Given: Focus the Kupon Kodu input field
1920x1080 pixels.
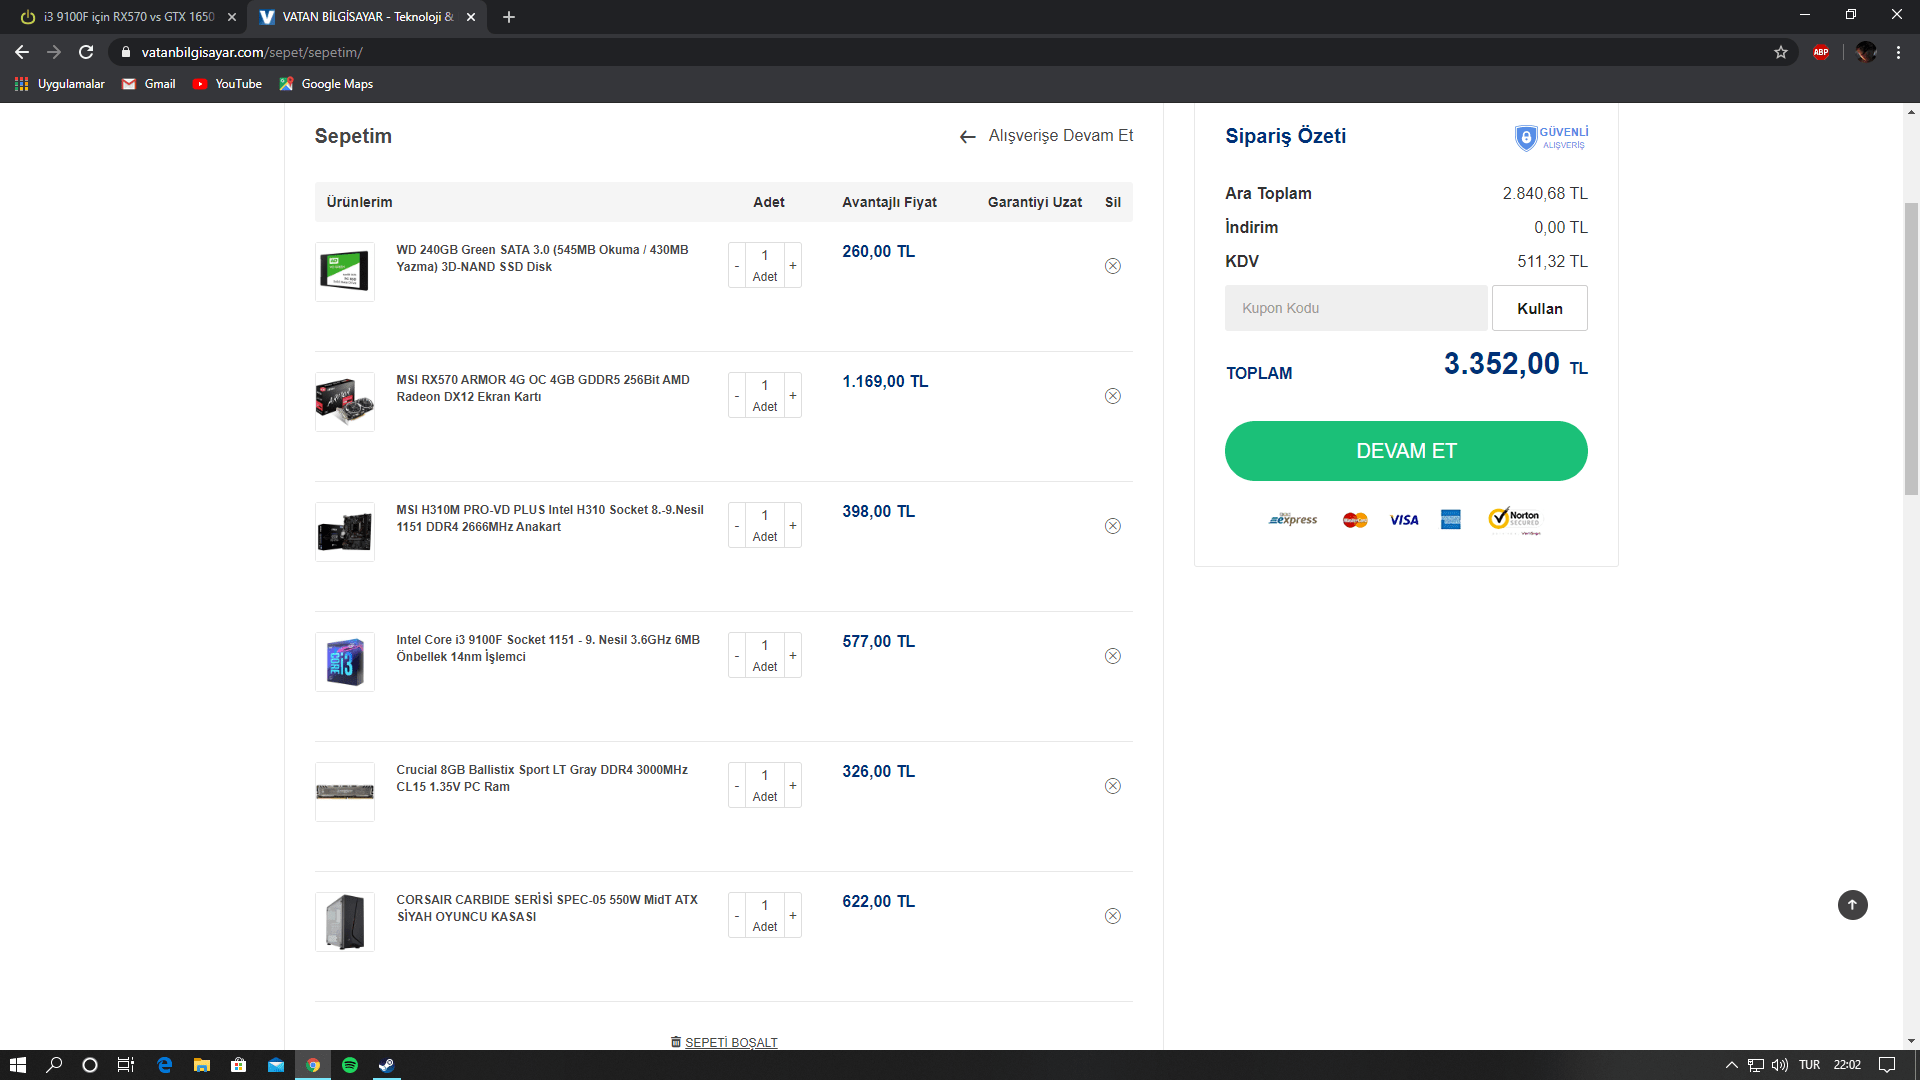Looking at the screenshot, I should [1355, 308].
